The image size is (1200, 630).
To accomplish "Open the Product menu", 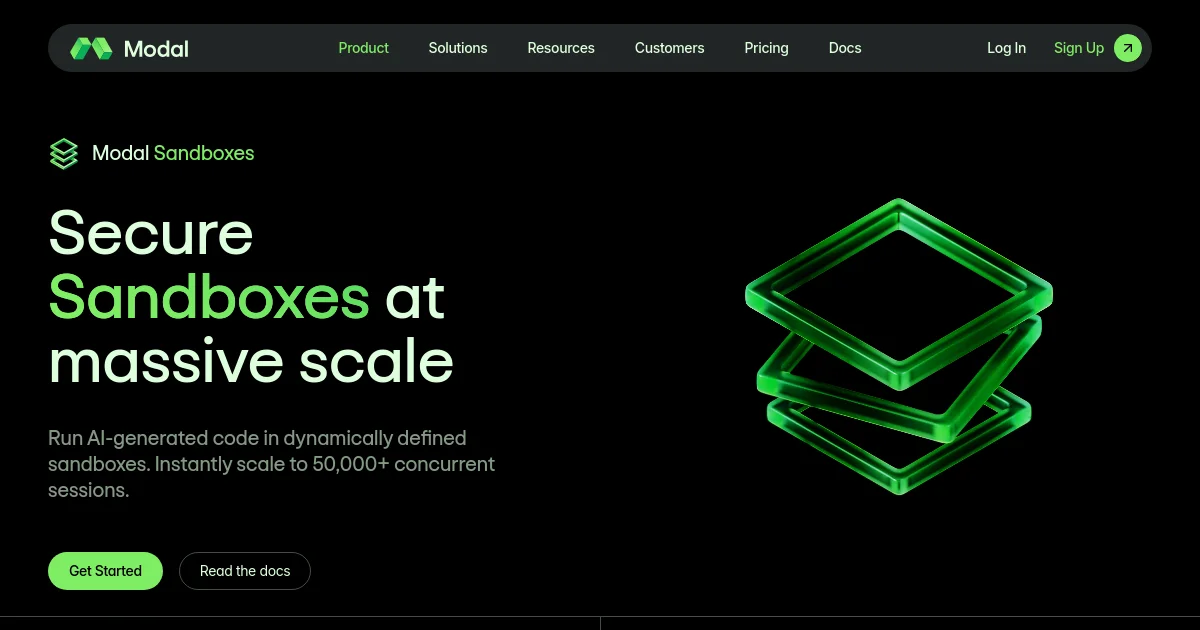I will (x=363, y=48).
